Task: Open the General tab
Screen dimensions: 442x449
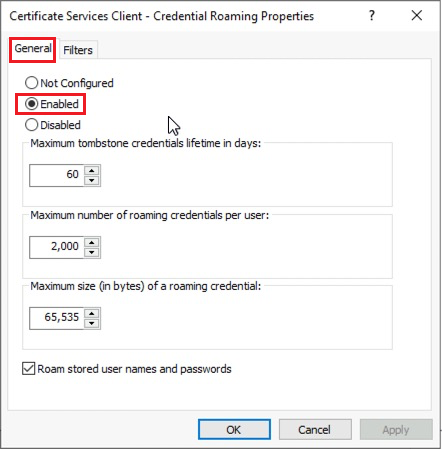Action: pyautogui.click(x=33, y=49)
